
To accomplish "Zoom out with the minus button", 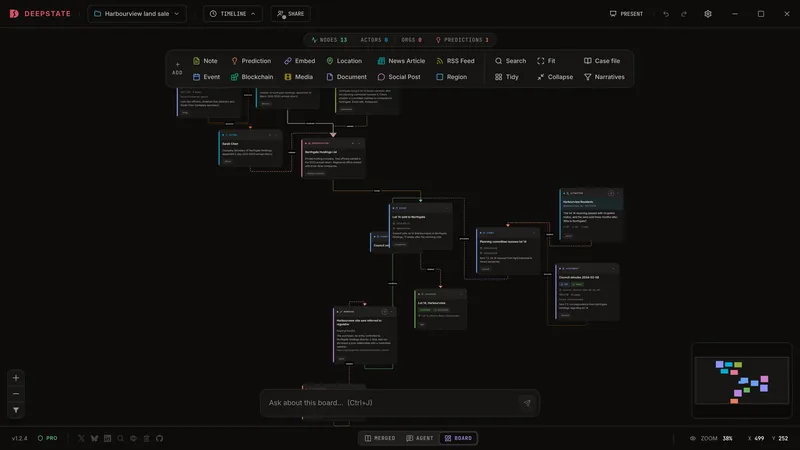I will pos(16,394).
